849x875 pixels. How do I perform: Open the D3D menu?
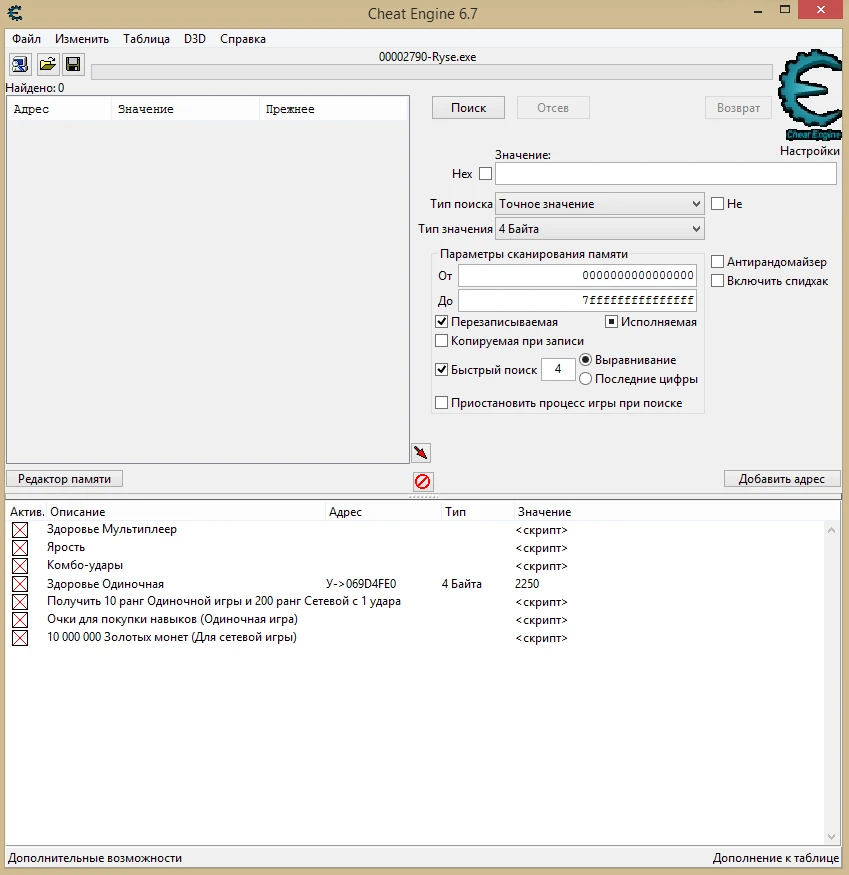194,38
